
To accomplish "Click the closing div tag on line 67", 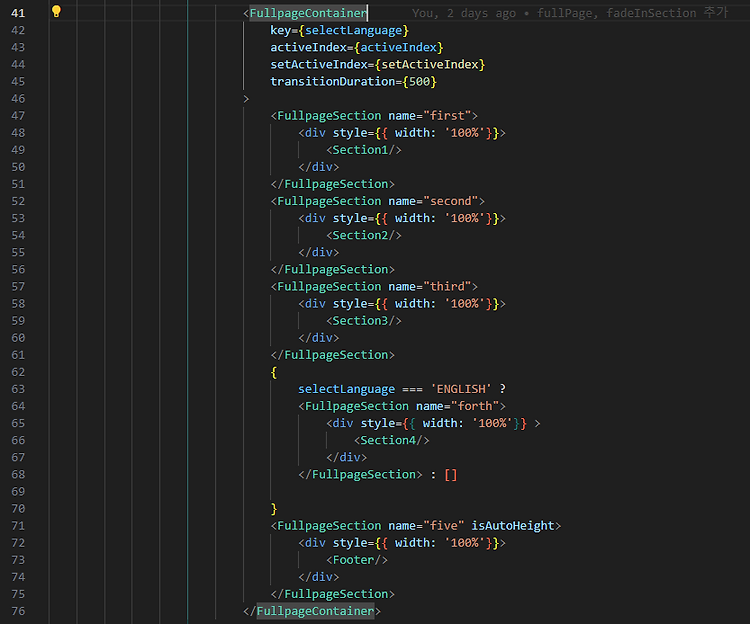I will [x=346, y=458].
